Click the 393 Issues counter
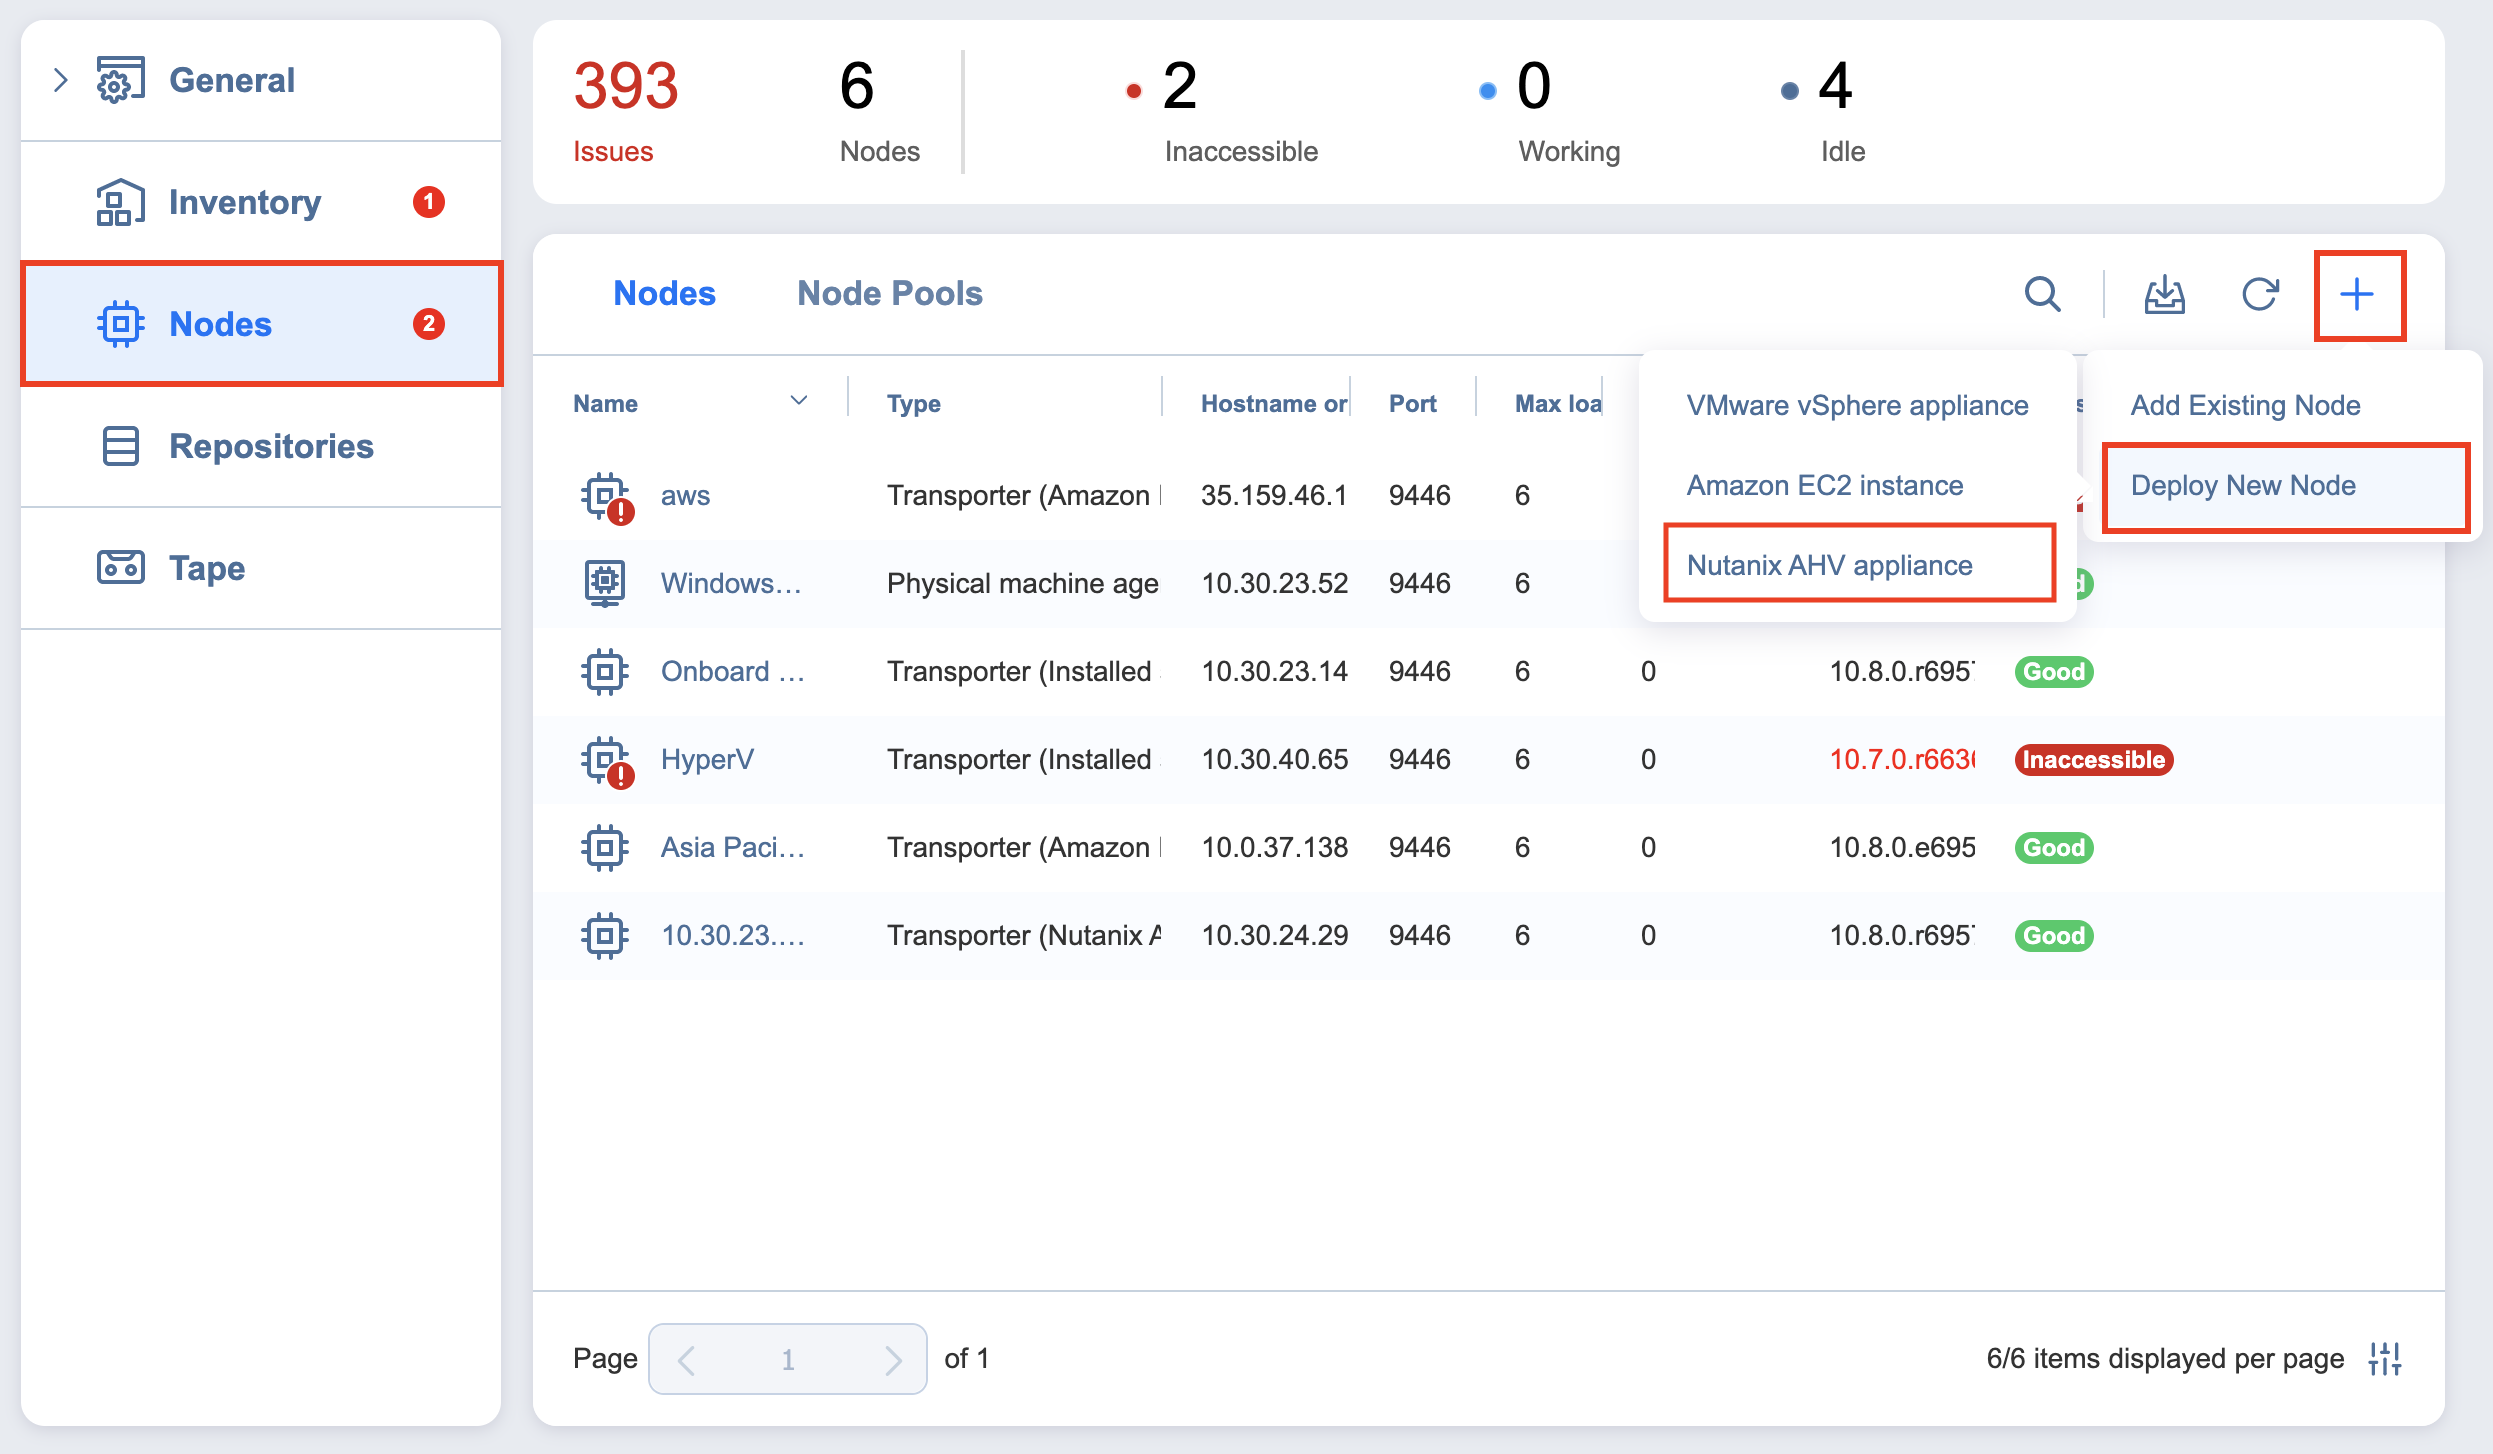The width and height of the screenshot is (2493, 1454). (625, 110)
